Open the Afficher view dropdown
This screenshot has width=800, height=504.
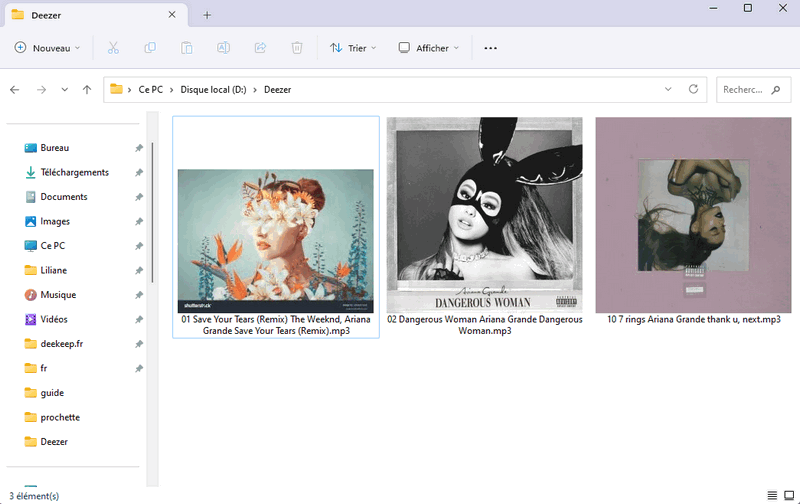[x=429, y=48]
